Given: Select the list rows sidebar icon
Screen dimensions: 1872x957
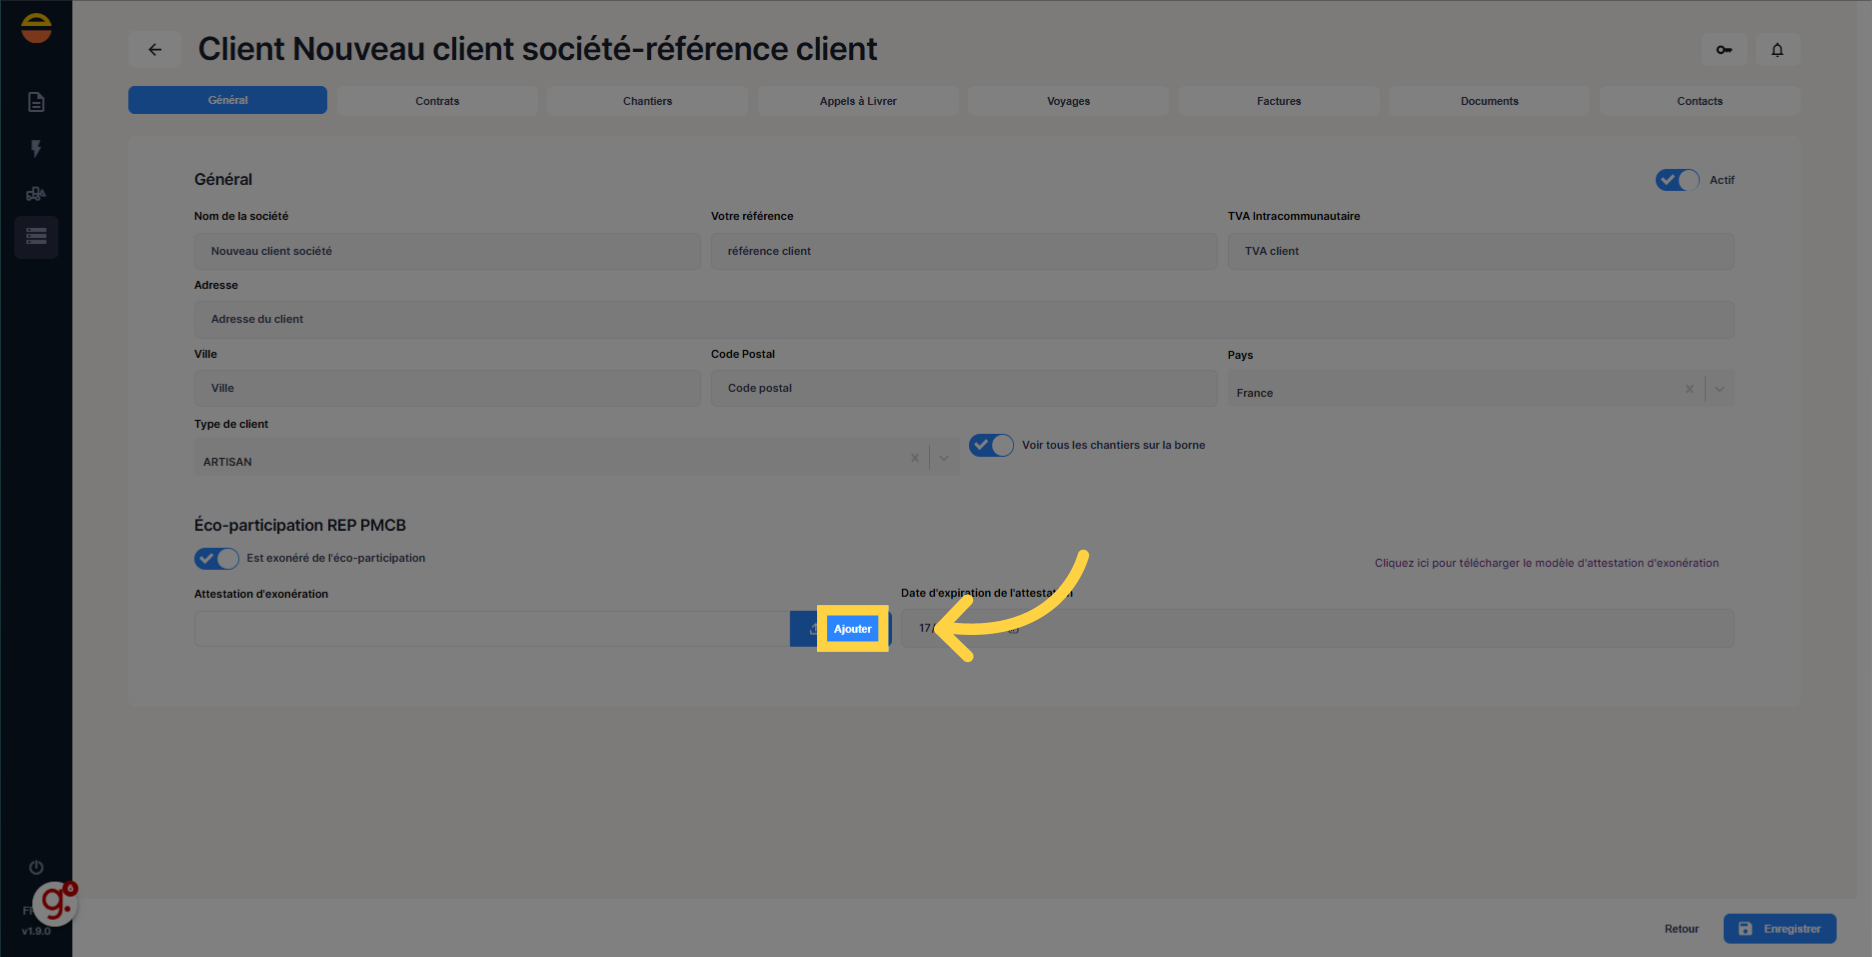Looking at the screenshot, I should (x=36, y=237).
